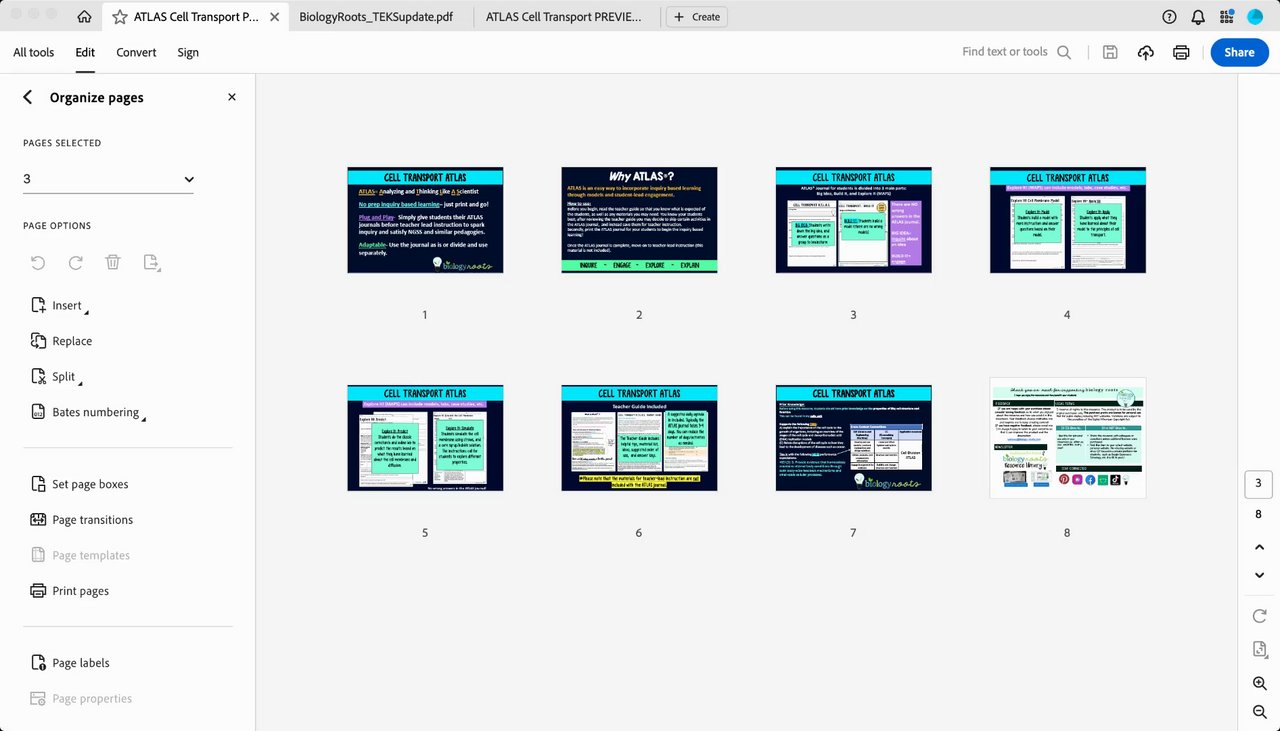Viewport: 1280px width, 731px height.
Task: Choose Replace pages option
Action: point(61,341)
